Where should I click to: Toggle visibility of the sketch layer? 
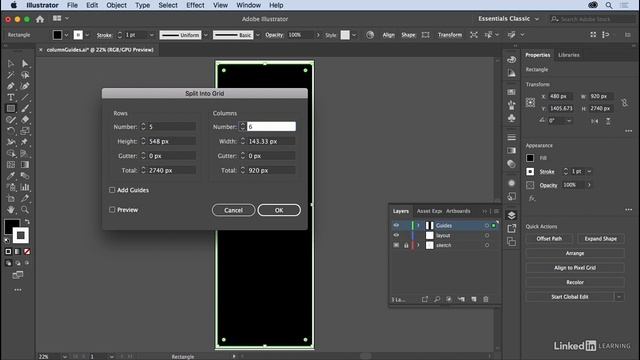396,245
